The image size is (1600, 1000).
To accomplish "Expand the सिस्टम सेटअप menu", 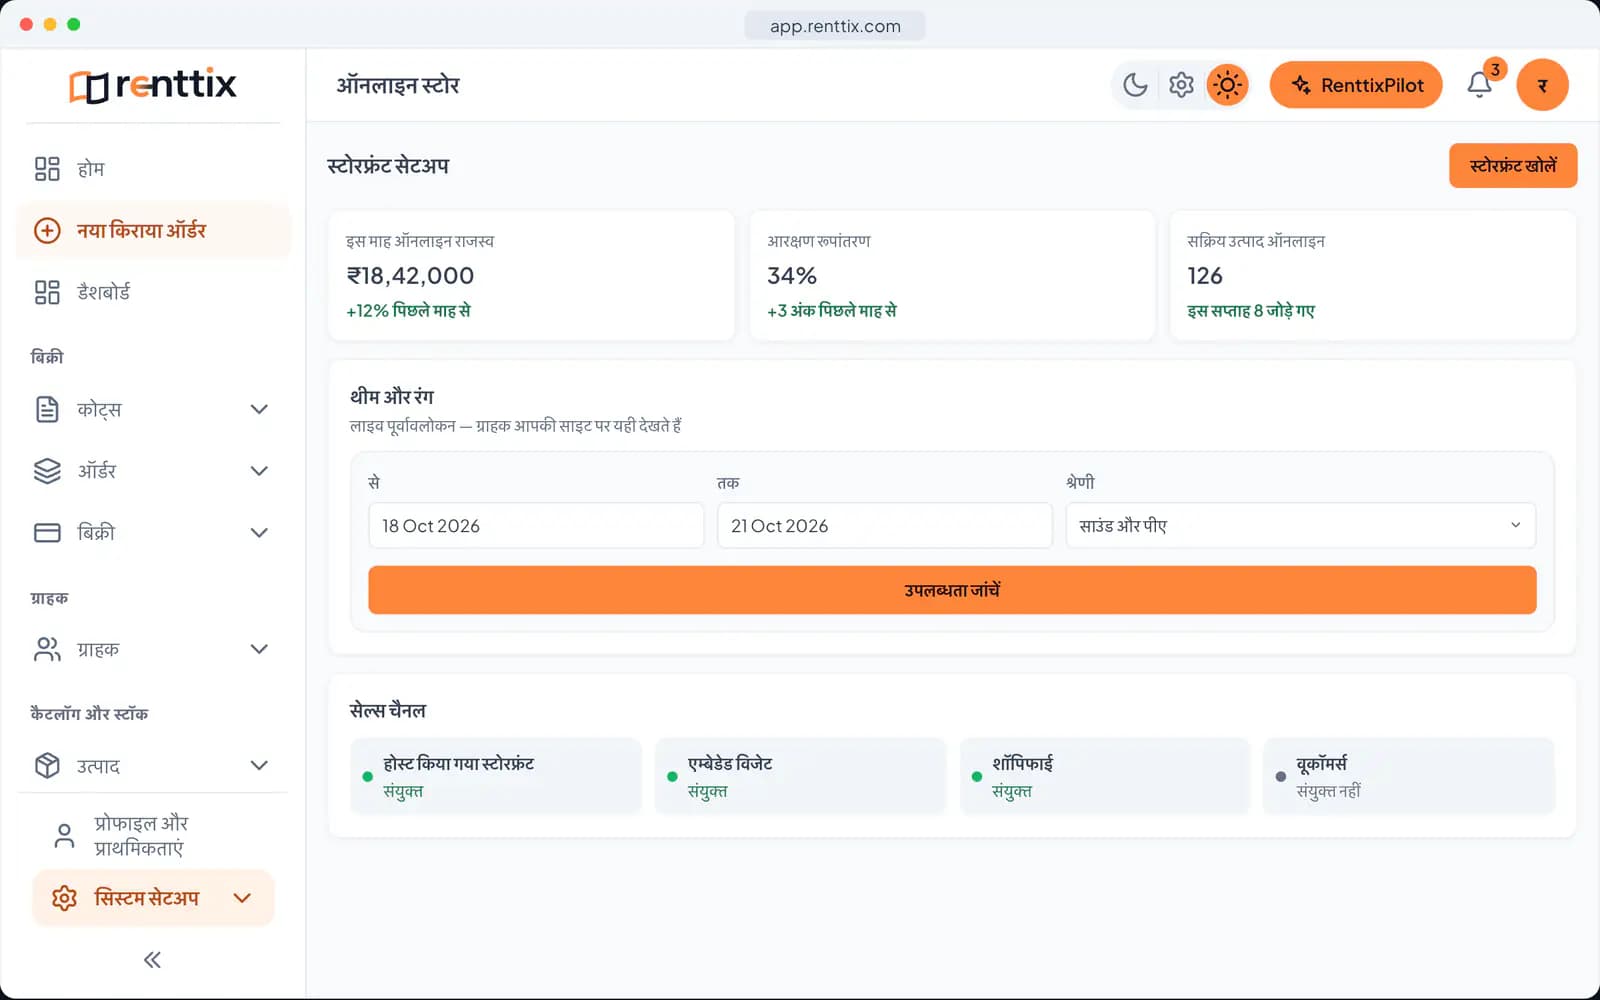I will [x=153, y=898].
